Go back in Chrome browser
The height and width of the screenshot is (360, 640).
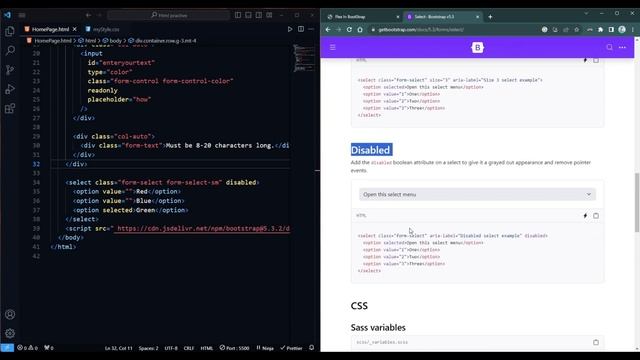click(x=328, y=29)
